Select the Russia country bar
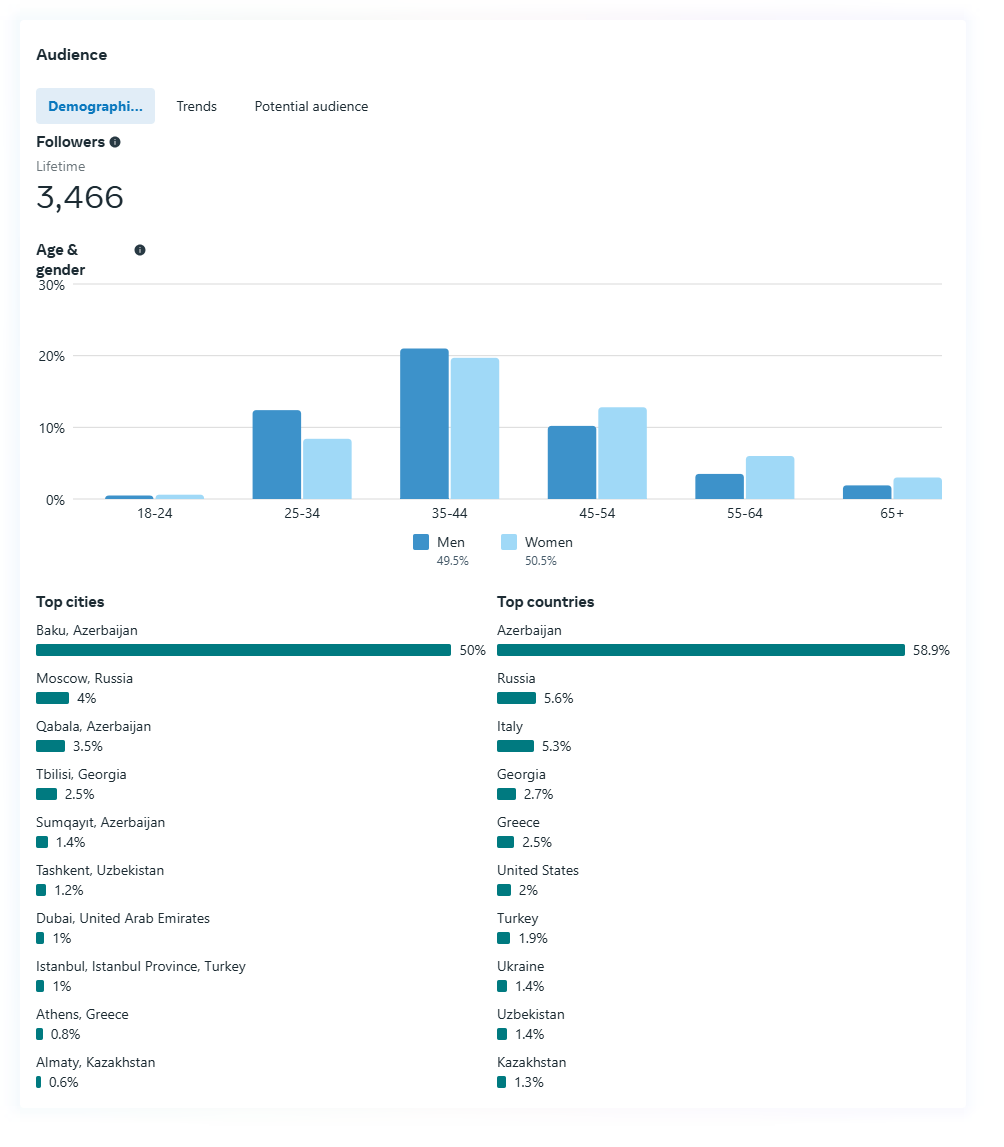The width and height of the screenshot is (1004, 1147). click(516, 698)
